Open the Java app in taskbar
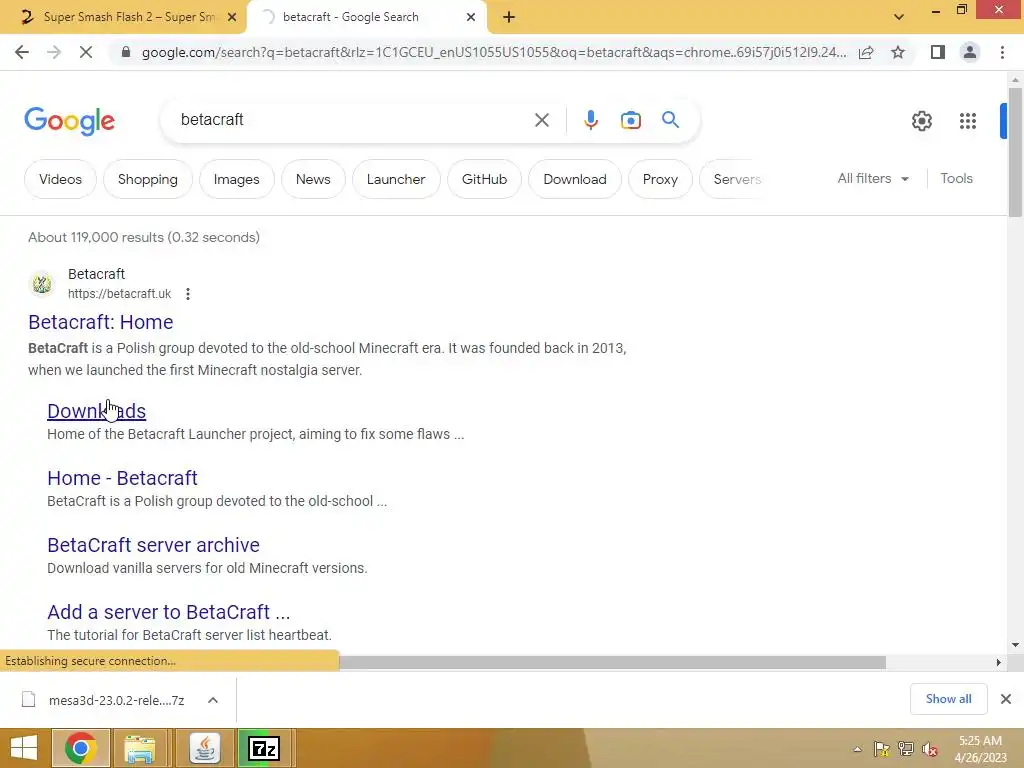This screenshot has width=1024, height=768. coord(204,748)
